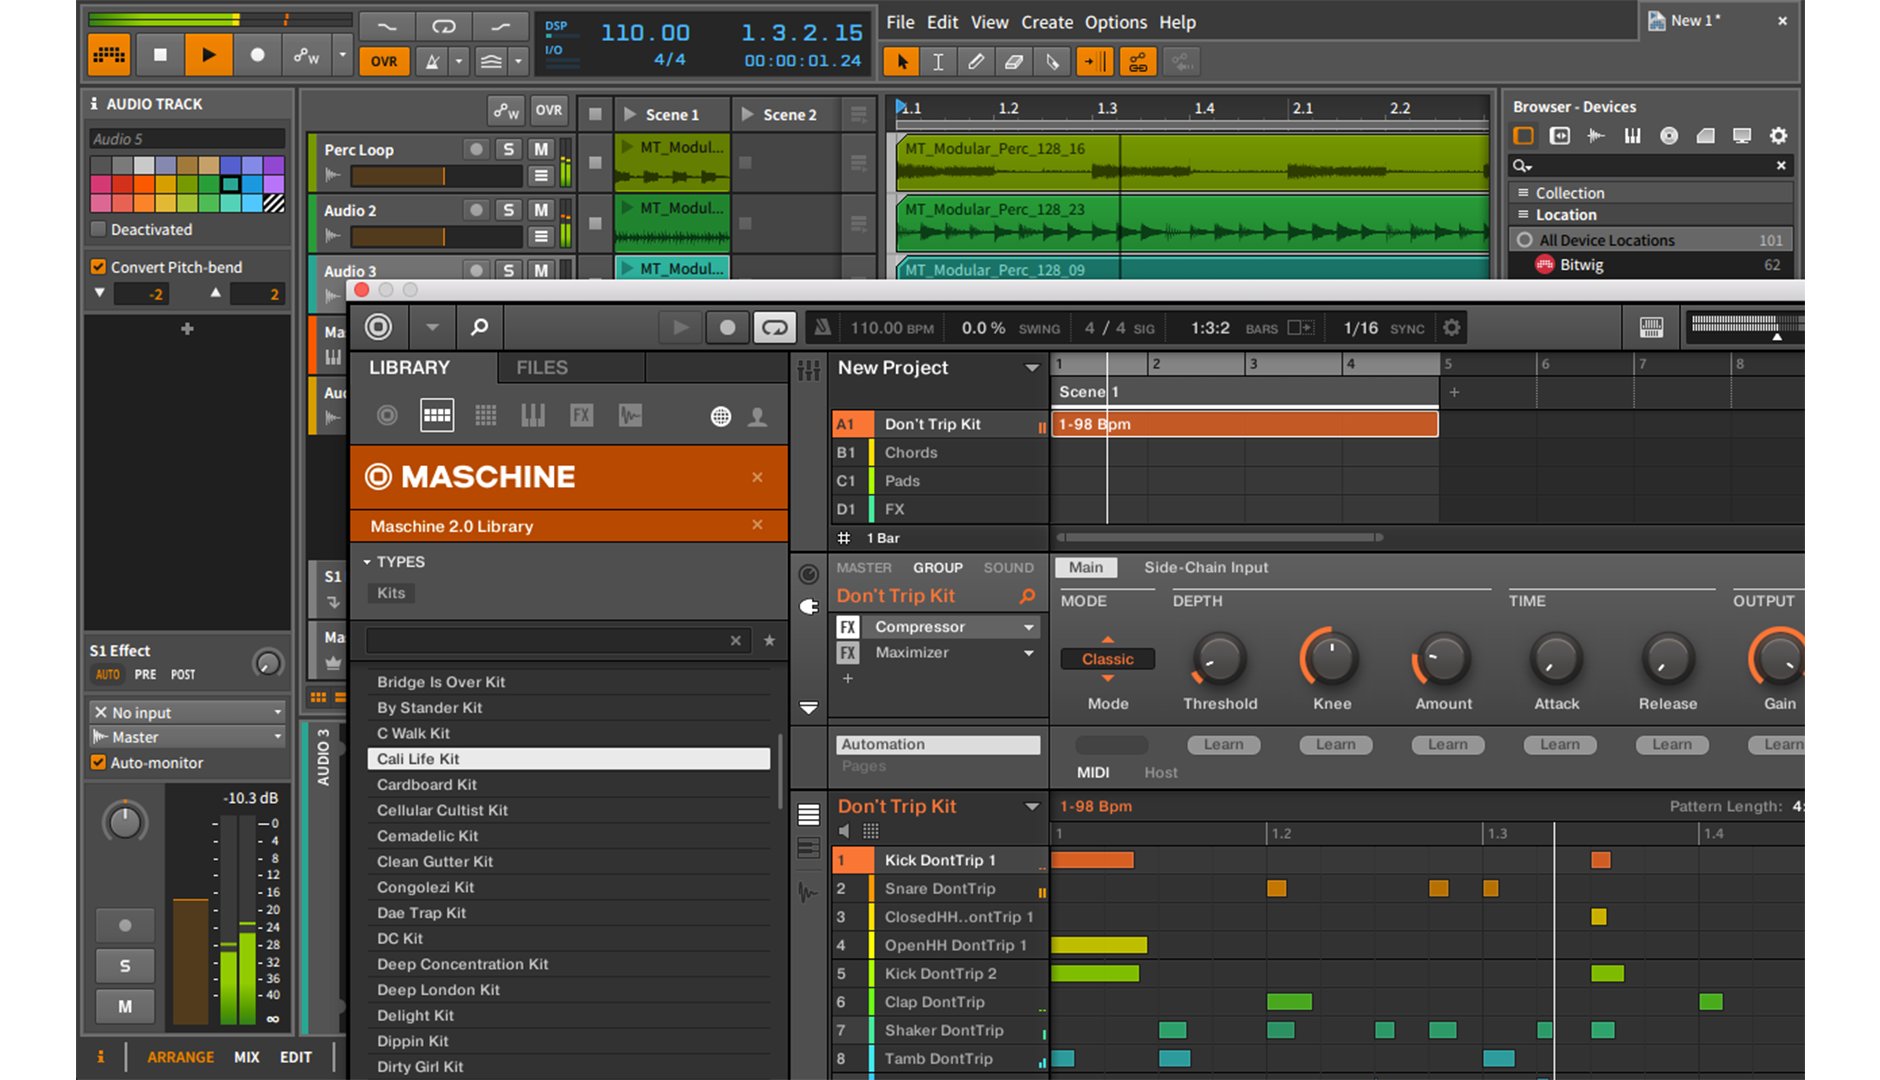Toggle the Maschine loop button
This screenshot has width=1880, height=1080.
click(774, 327)
